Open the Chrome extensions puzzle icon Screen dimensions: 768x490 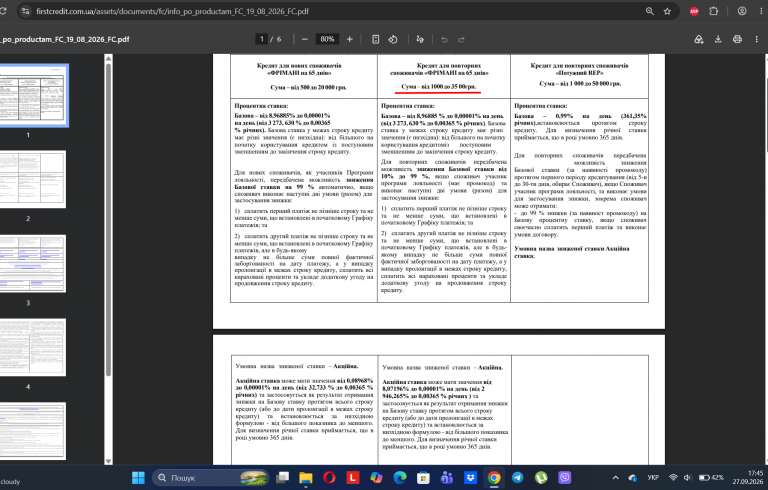pyautogui.click(x=714, y=11)
